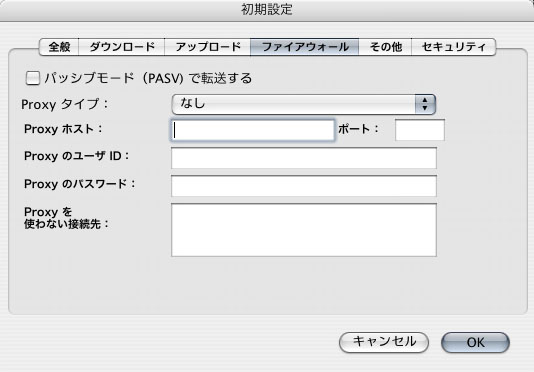
Task: Click the Proxy ホスト text field
Action: [252, 130]
